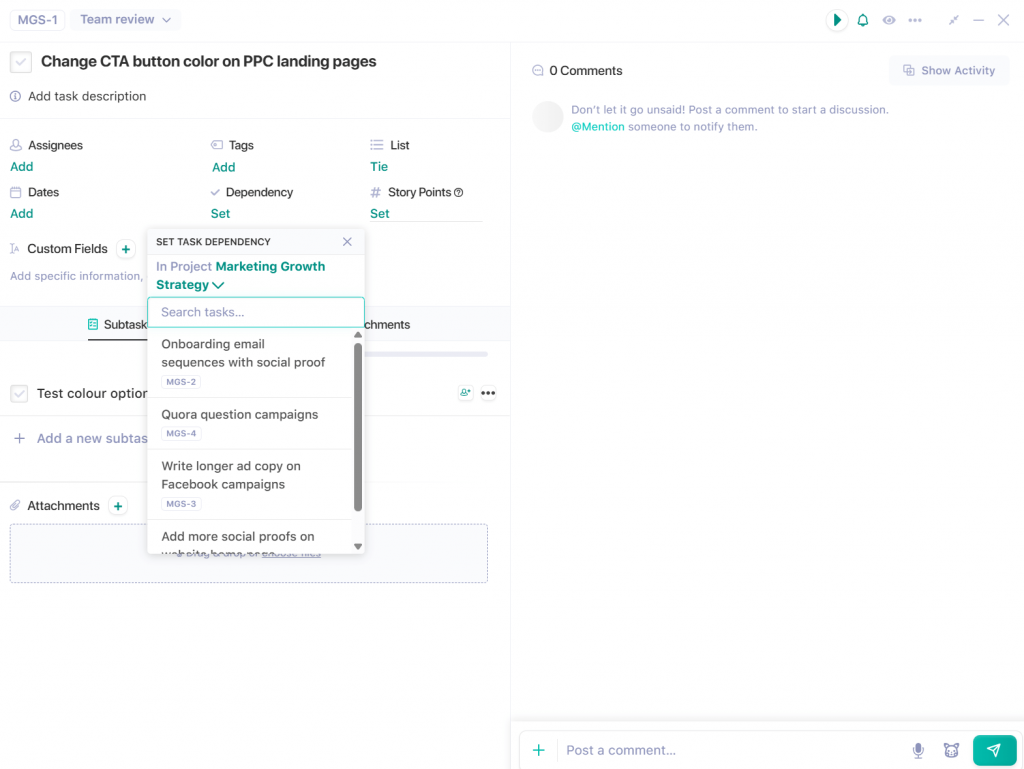Click the attachments drop zone area
Viewport: 1024px width, 769px height.
249,554
